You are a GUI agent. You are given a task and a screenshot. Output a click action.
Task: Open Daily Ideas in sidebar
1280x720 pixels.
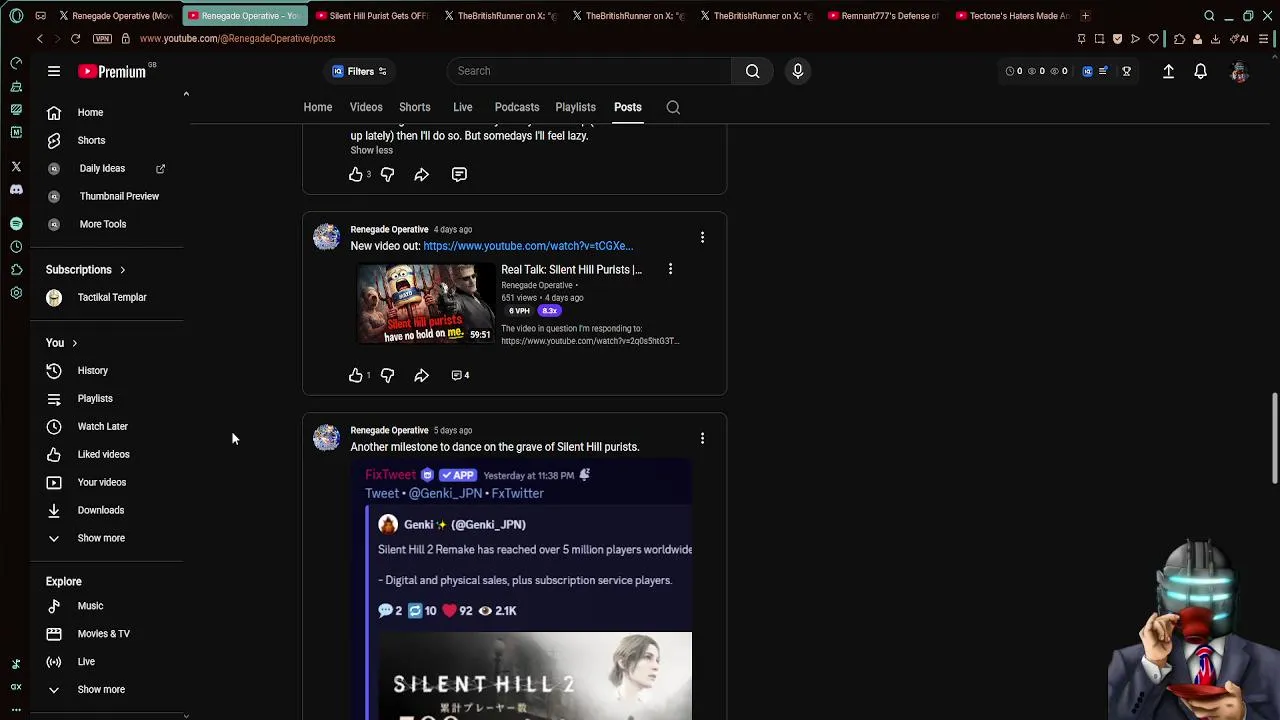[102, 168]
